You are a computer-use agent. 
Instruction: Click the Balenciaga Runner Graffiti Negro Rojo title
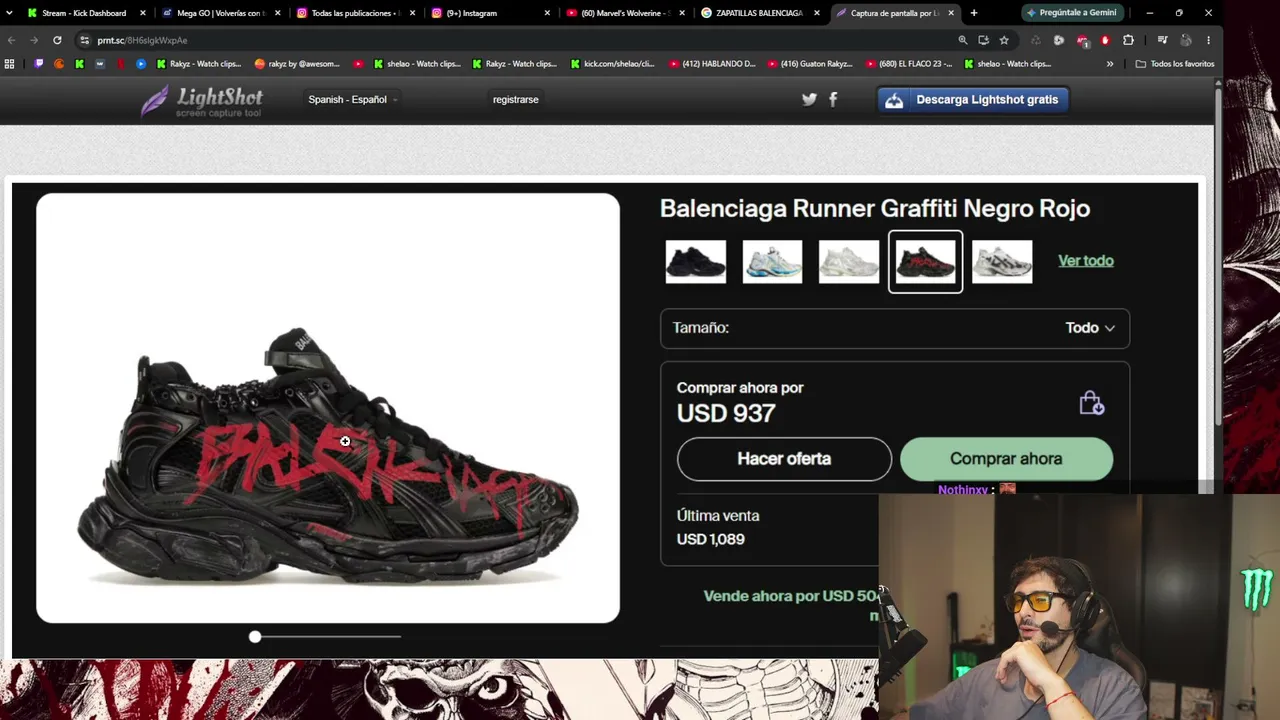pos(875,208)
